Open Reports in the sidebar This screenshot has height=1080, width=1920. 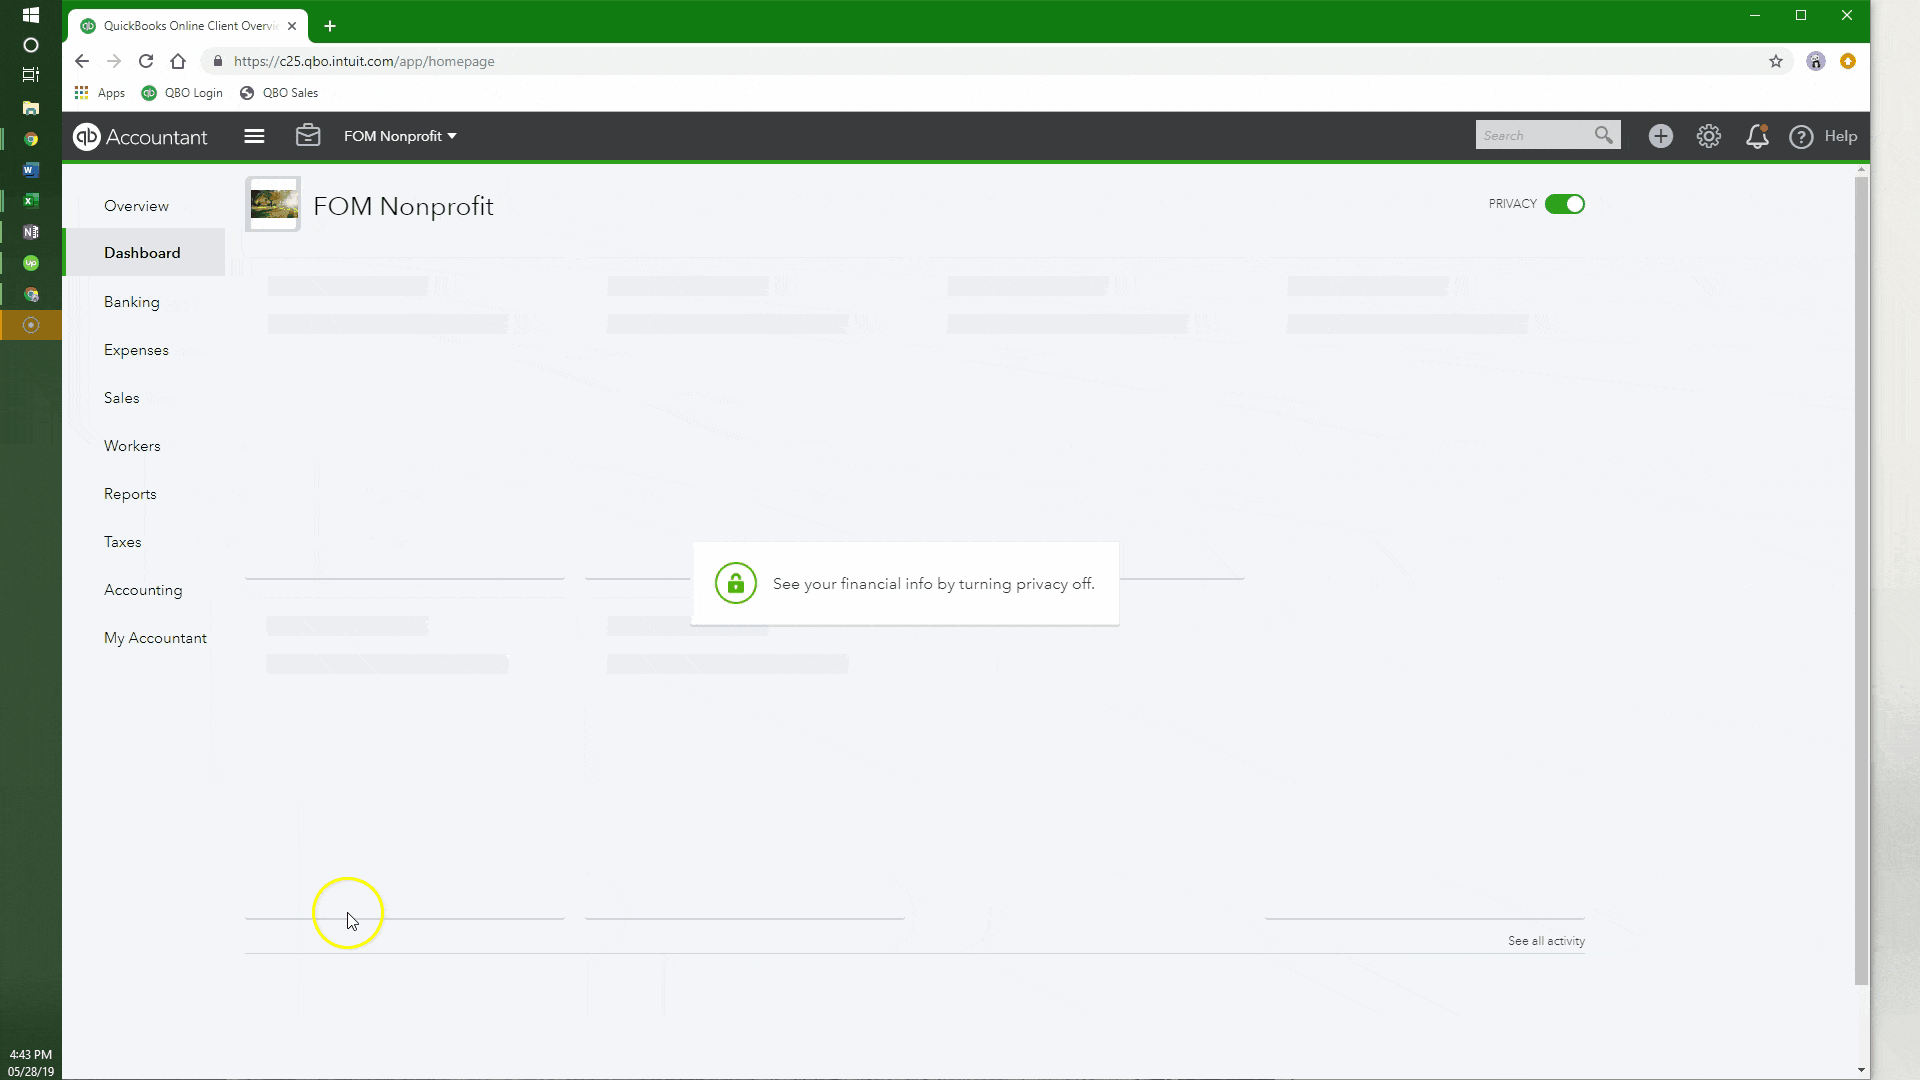pos(130,494)
